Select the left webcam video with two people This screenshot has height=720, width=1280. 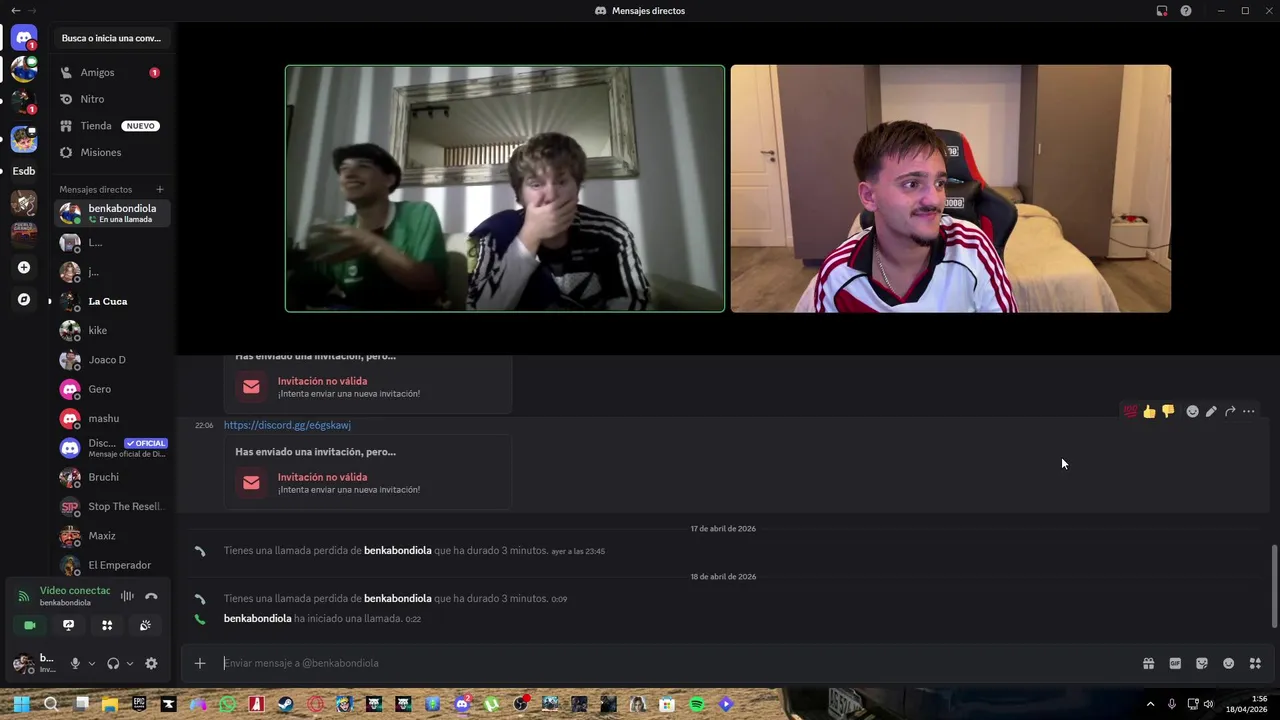(x=505, y=189)
